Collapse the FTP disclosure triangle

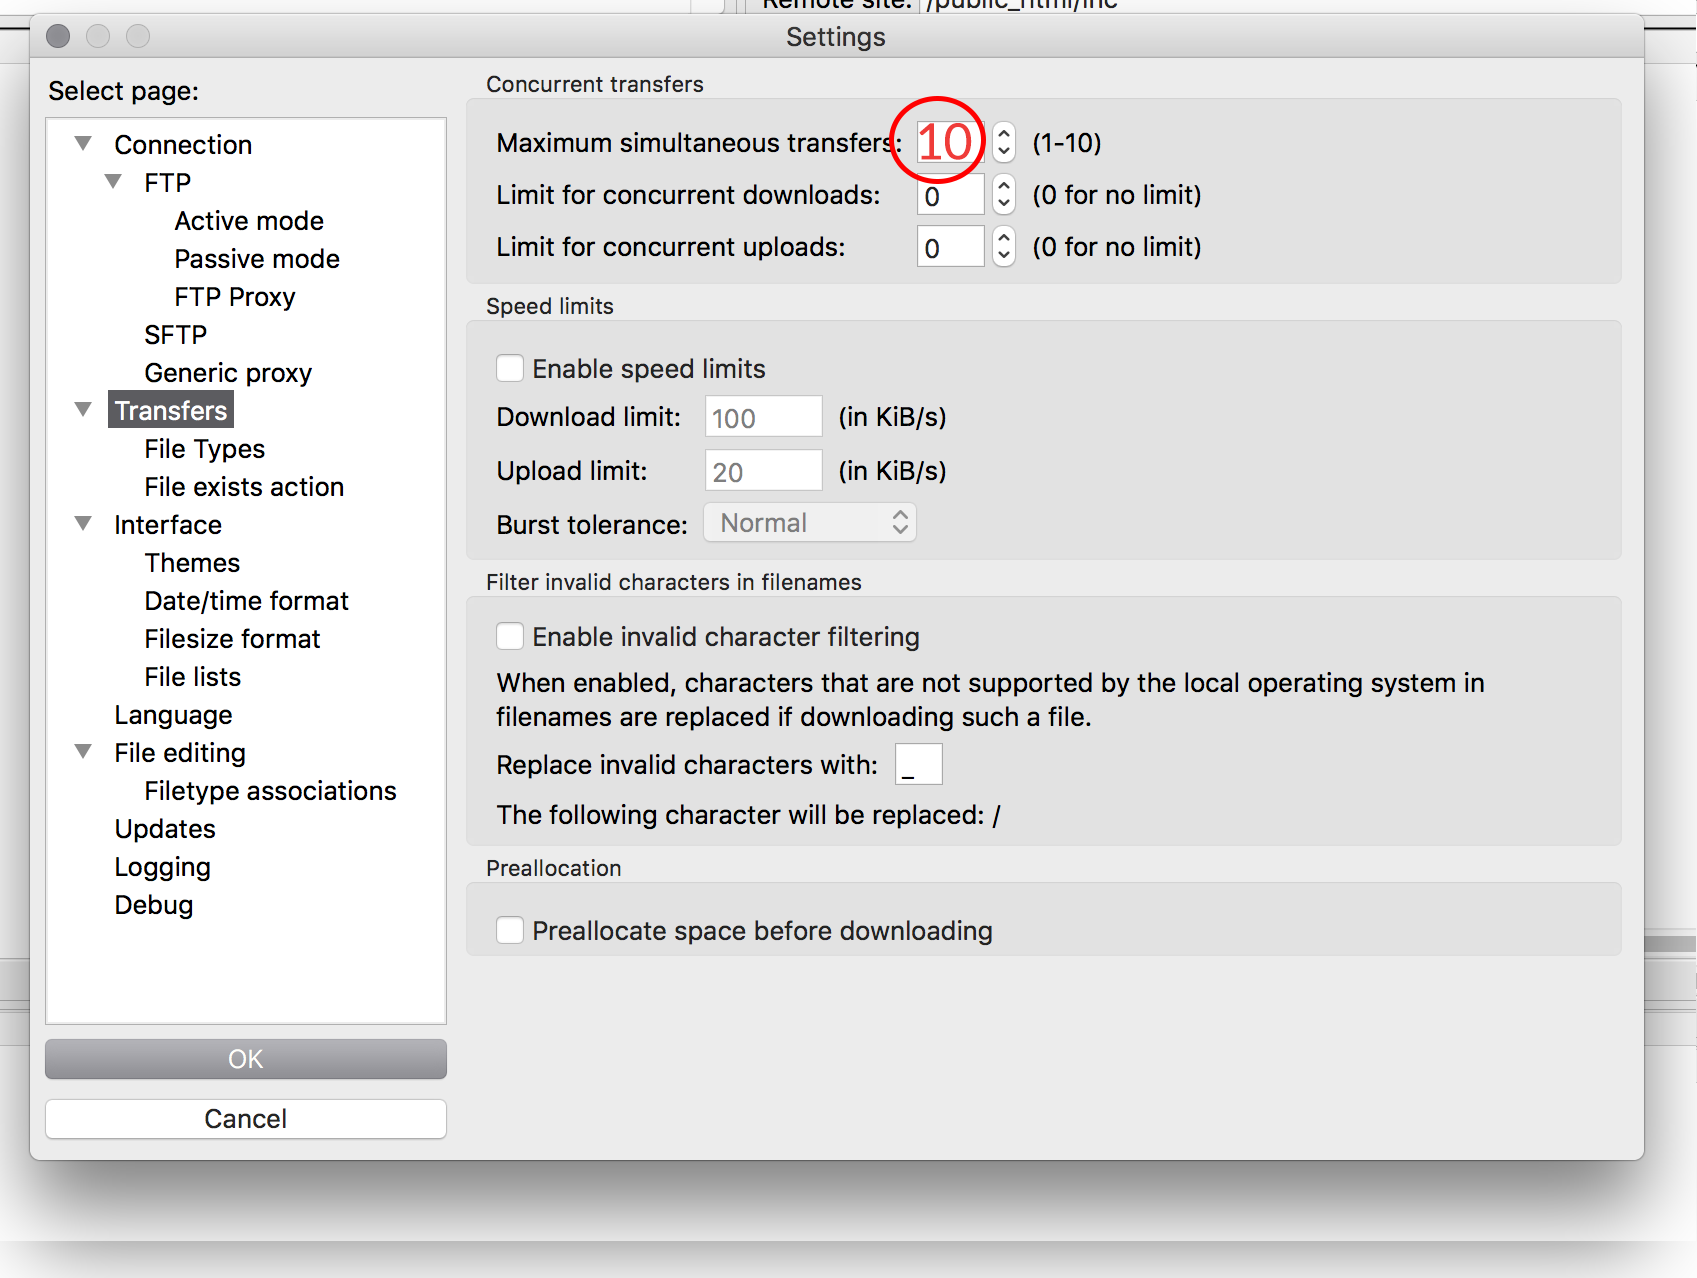point(114,182)
